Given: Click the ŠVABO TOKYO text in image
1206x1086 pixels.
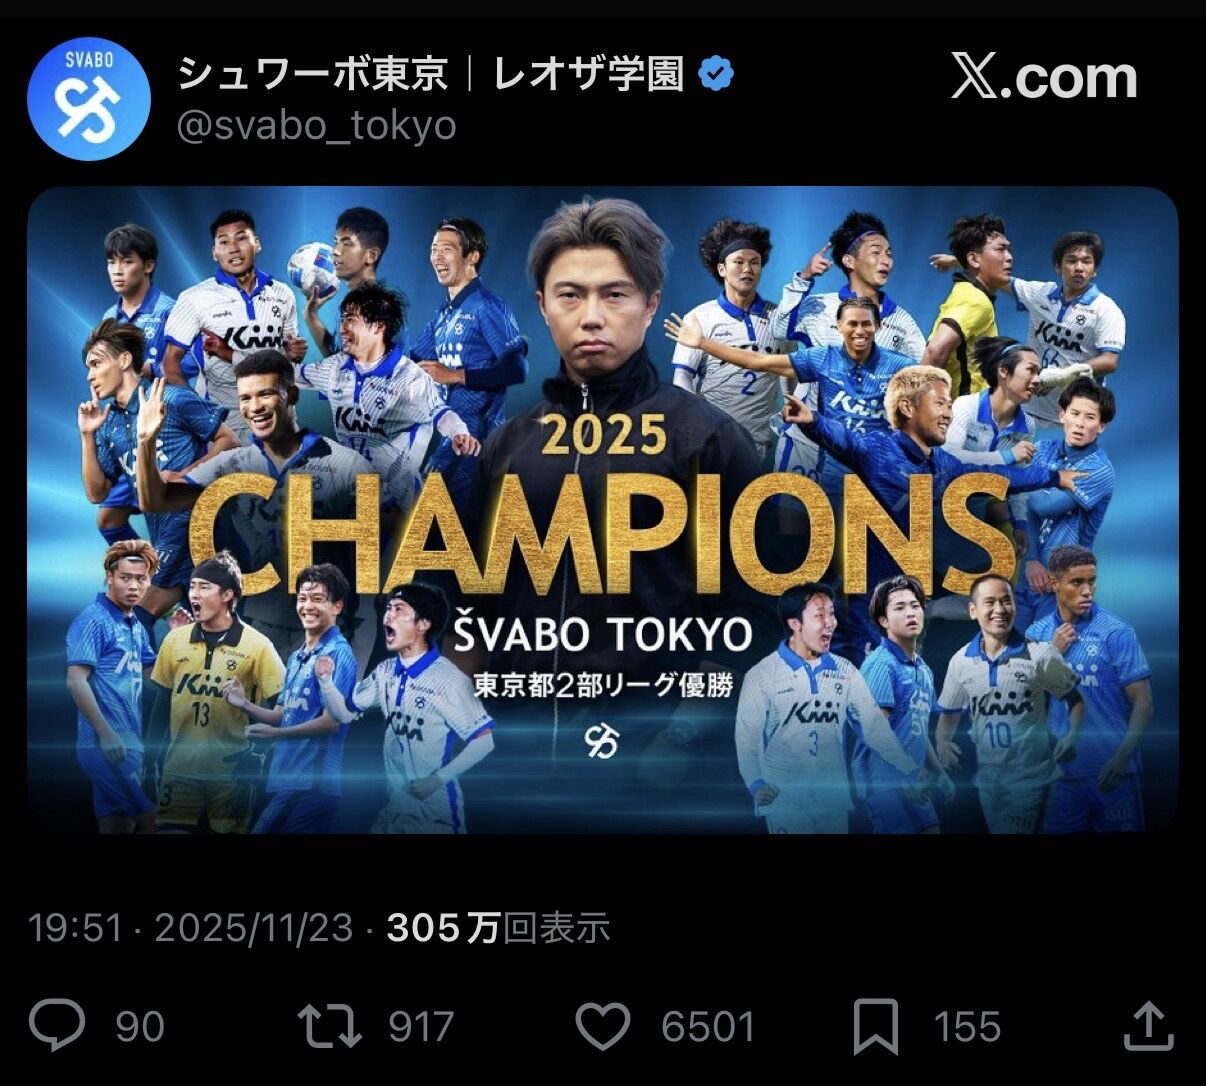Looking at the screenshot, I should (x=602, y=632).
